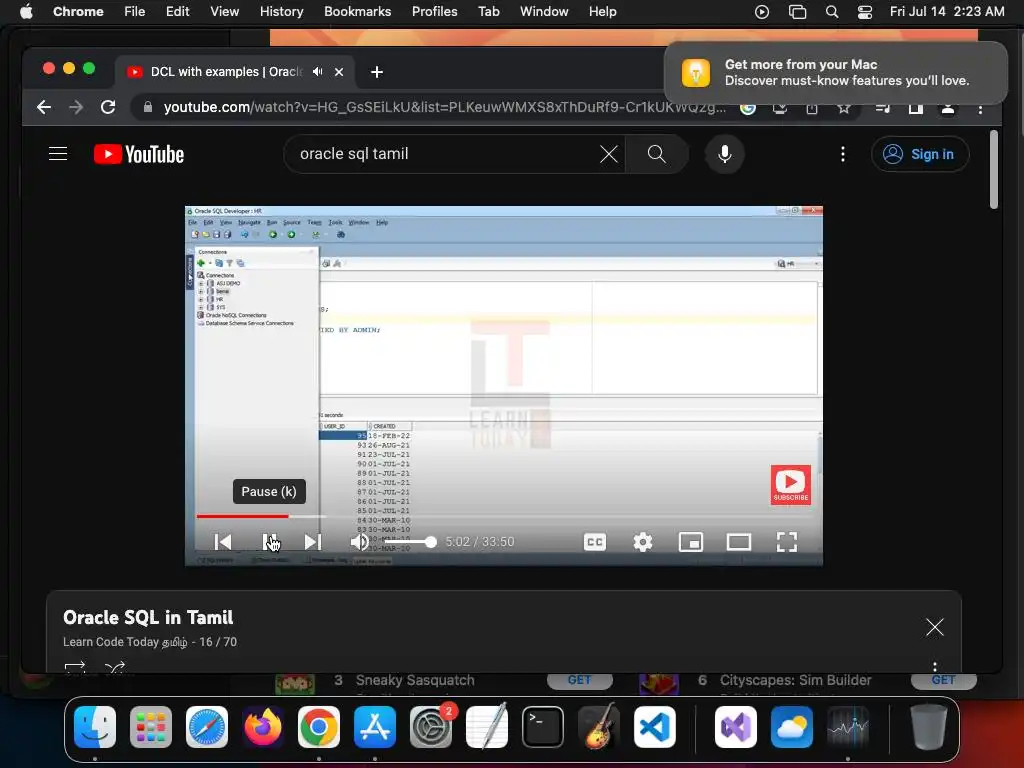Click the youtube.com address bar URL
Viewport: 1024px width, 768px height.
point(444,107)
